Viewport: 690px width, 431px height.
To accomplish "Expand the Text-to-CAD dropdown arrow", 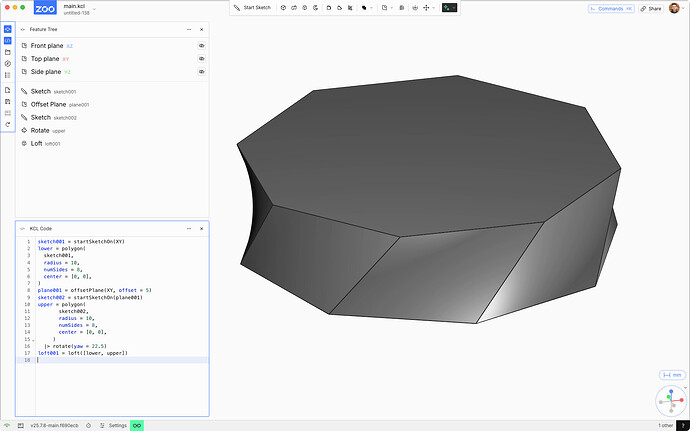I will click(454, 8).
